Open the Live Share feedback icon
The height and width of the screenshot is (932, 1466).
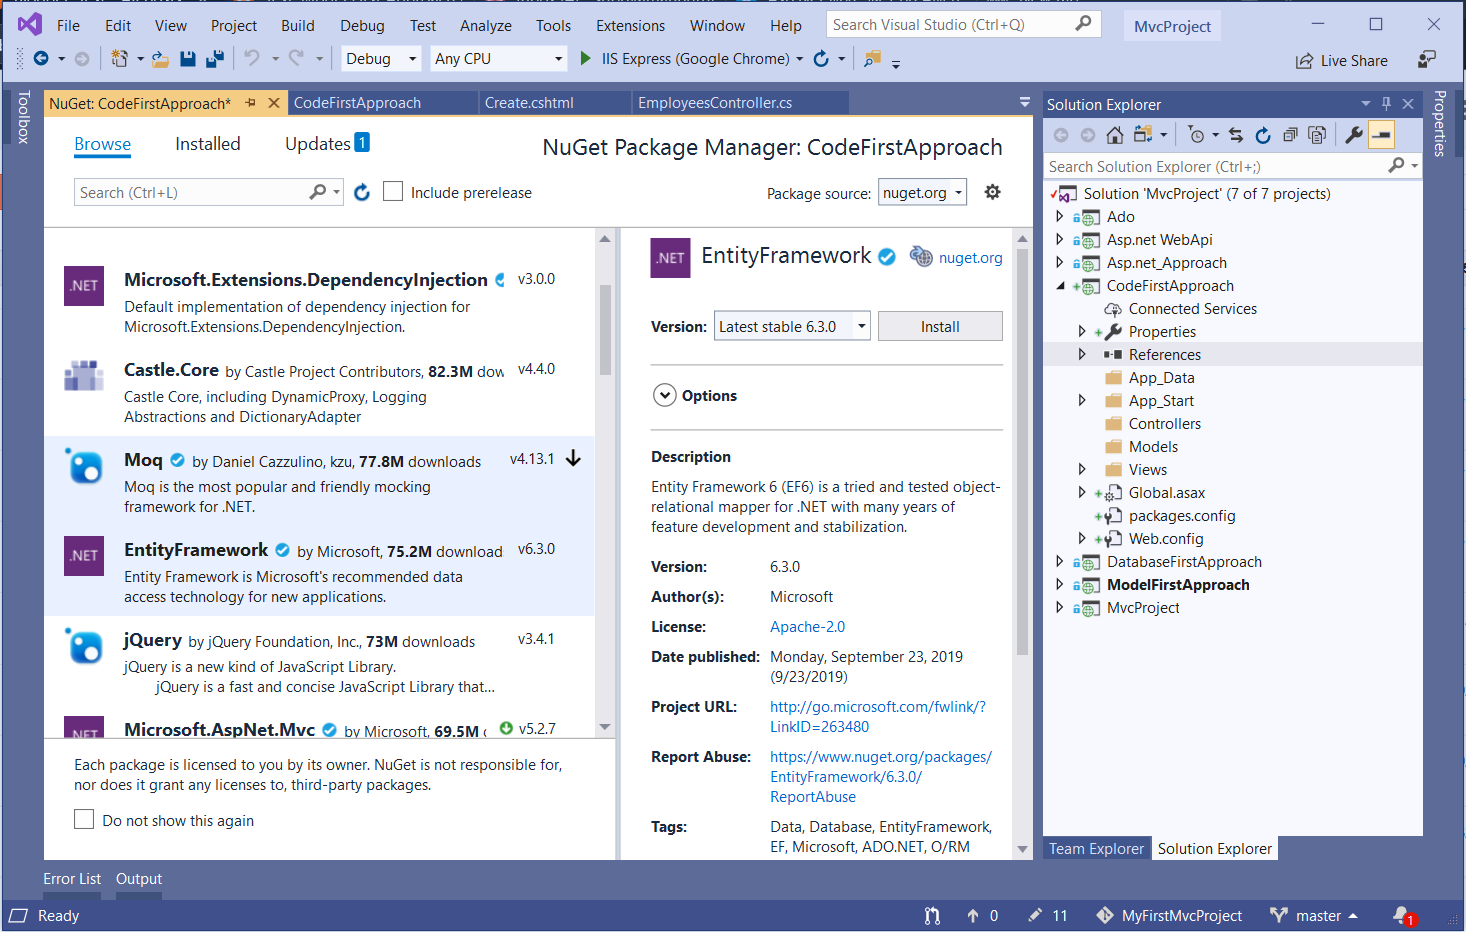tap(1427, 60)
